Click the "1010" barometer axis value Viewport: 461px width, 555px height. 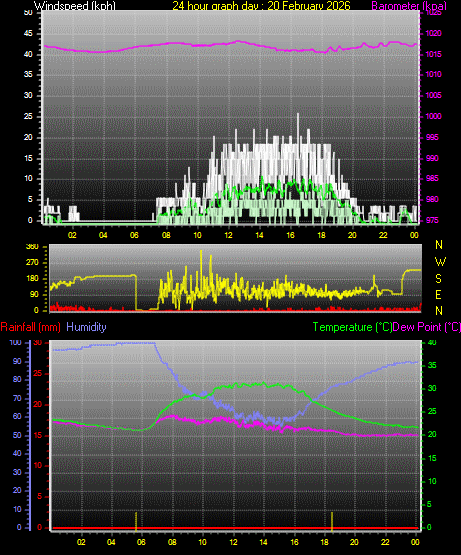(x=433, y=74)
